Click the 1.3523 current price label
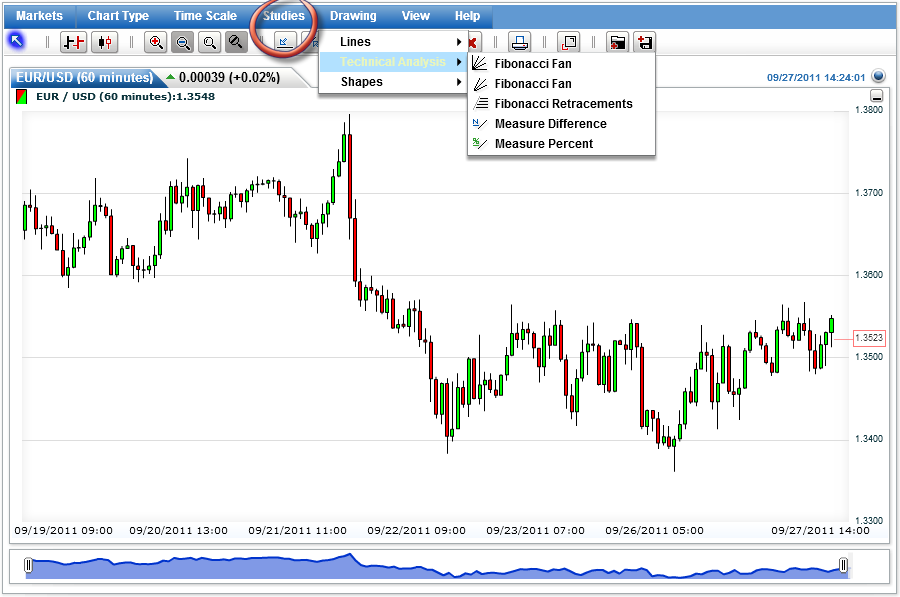 coord(869,338)
